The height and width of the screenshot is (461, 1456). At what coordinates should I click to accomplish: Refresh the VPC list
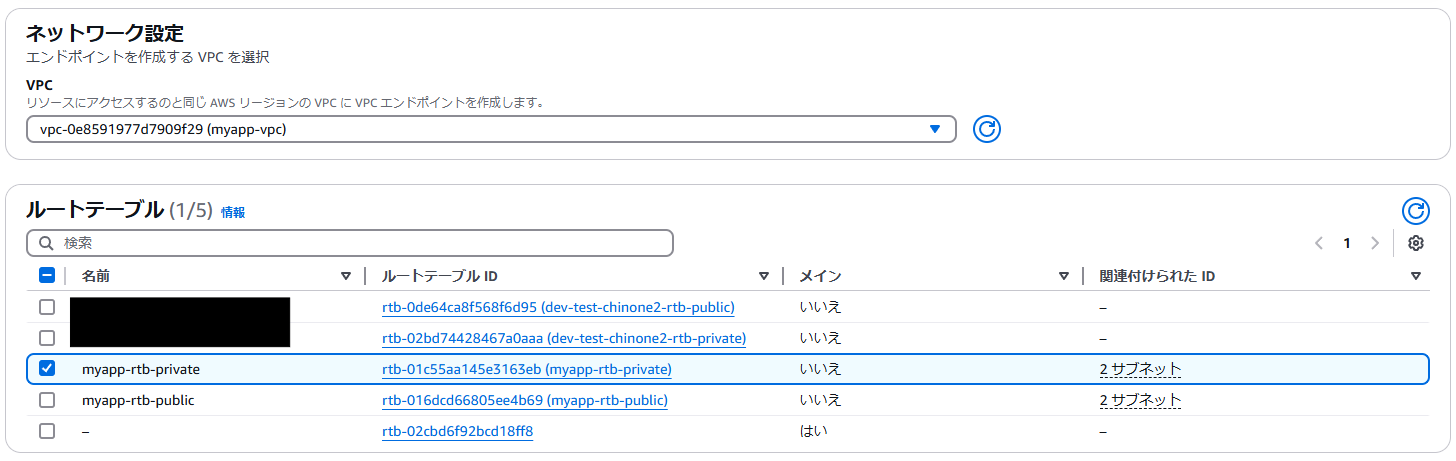pyautogui.click(x=987, y=129)
